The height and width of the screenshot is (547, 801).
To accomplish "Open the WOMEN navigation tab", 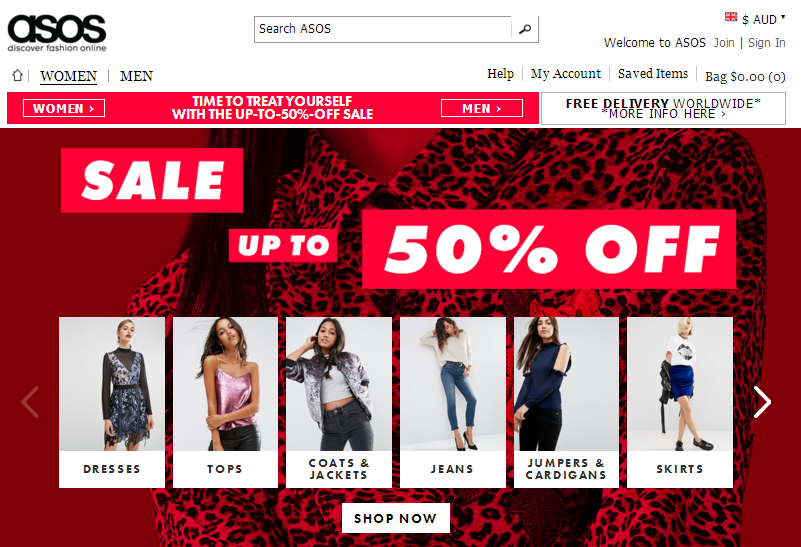I will (68, 76).
